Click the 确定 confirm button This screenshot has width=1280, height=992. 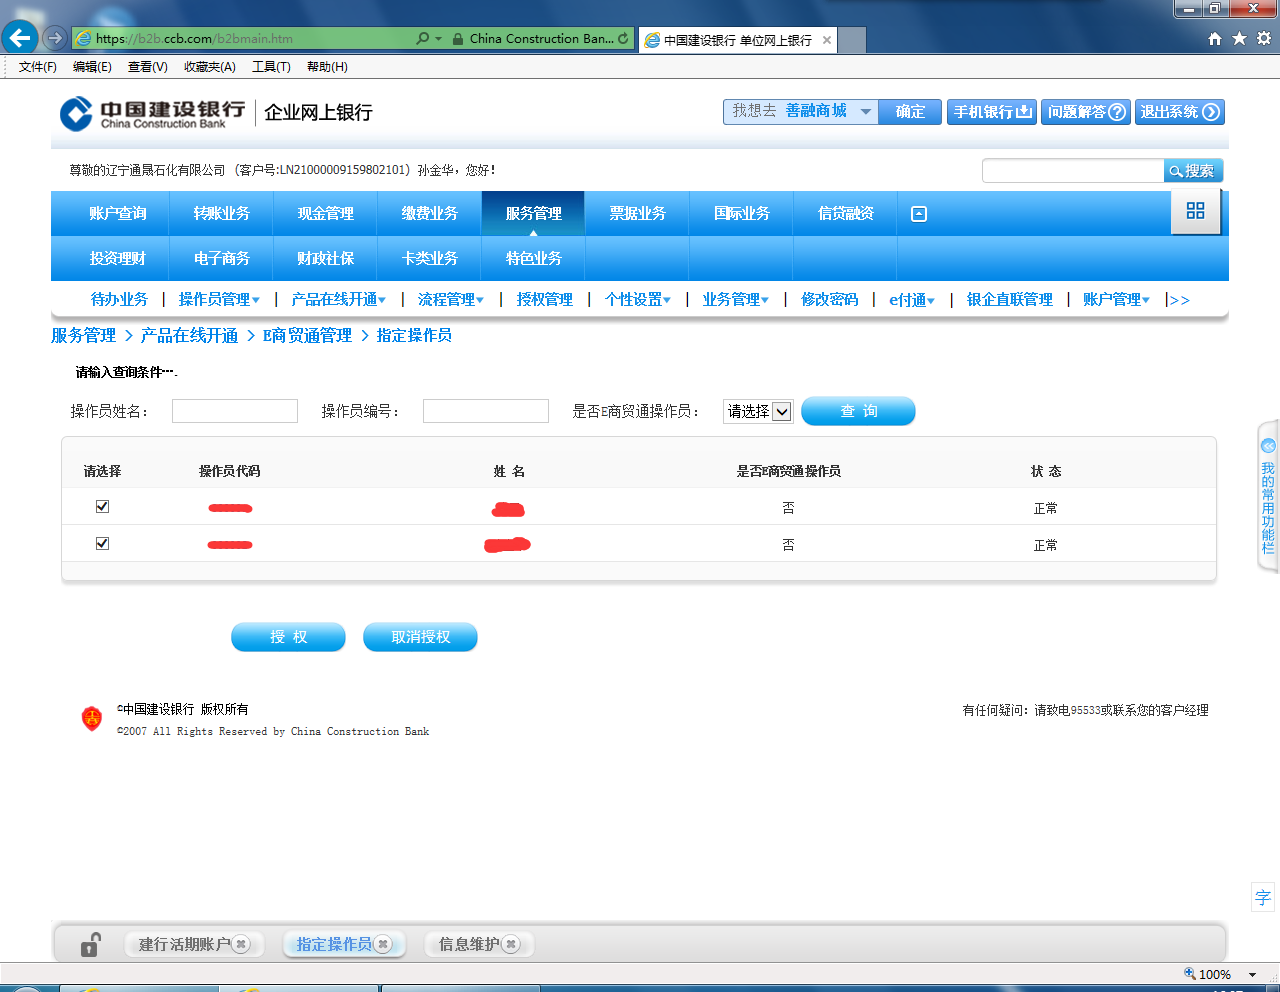910,112
